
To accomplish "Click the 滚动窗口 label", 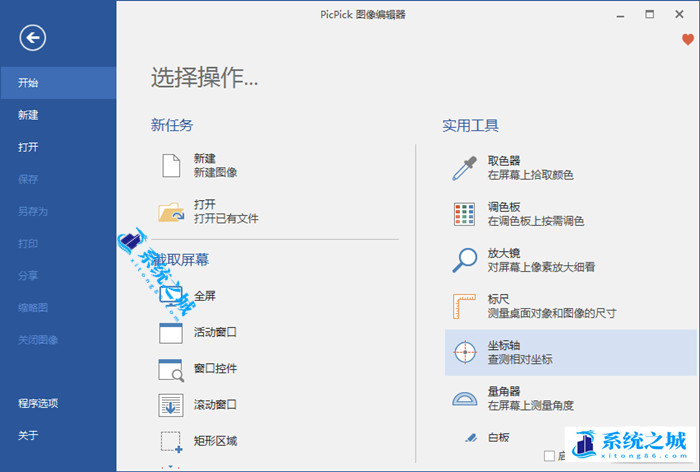I will pos(215,405).
